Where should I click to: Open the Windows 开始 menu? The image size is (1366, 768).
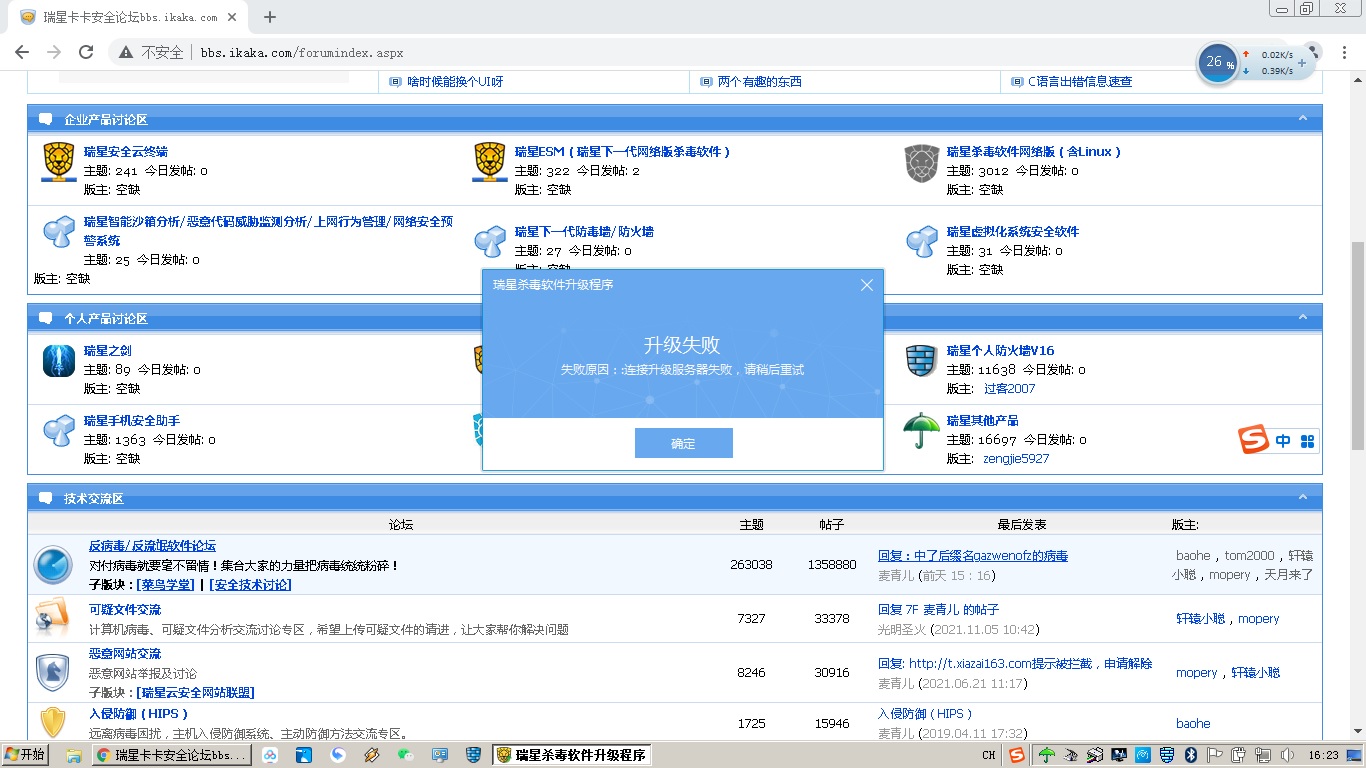(26, 755)
